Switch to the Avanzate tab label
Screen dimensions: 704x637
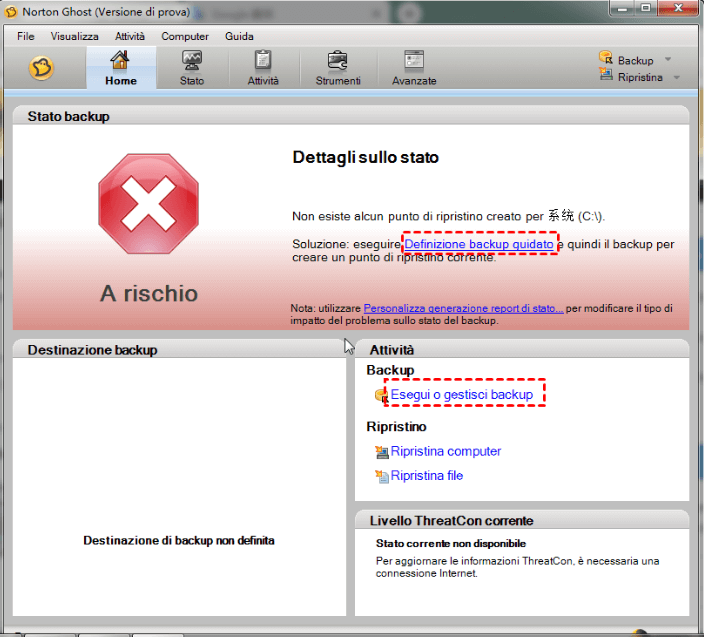click(x=414, y=81)
